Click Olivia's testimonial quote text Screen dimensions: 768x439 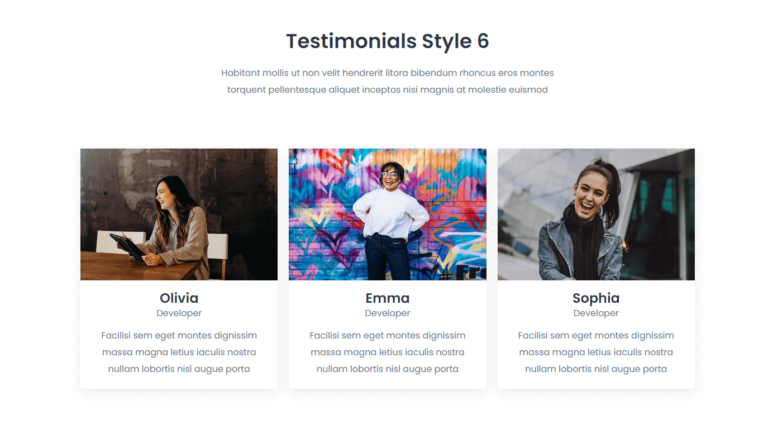[179, 352]
